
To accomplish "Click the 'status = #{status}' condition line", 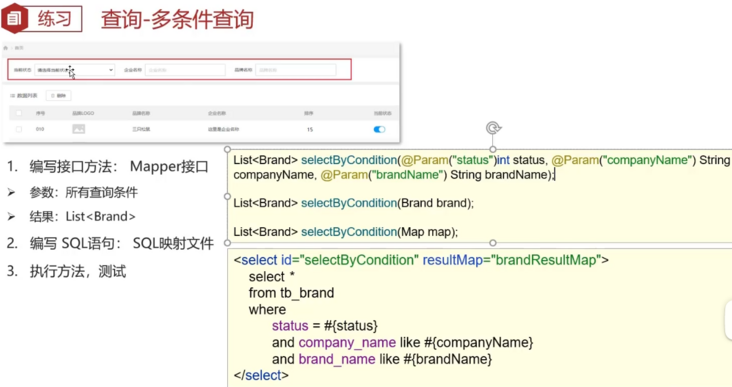I will [x=325, y=326].
